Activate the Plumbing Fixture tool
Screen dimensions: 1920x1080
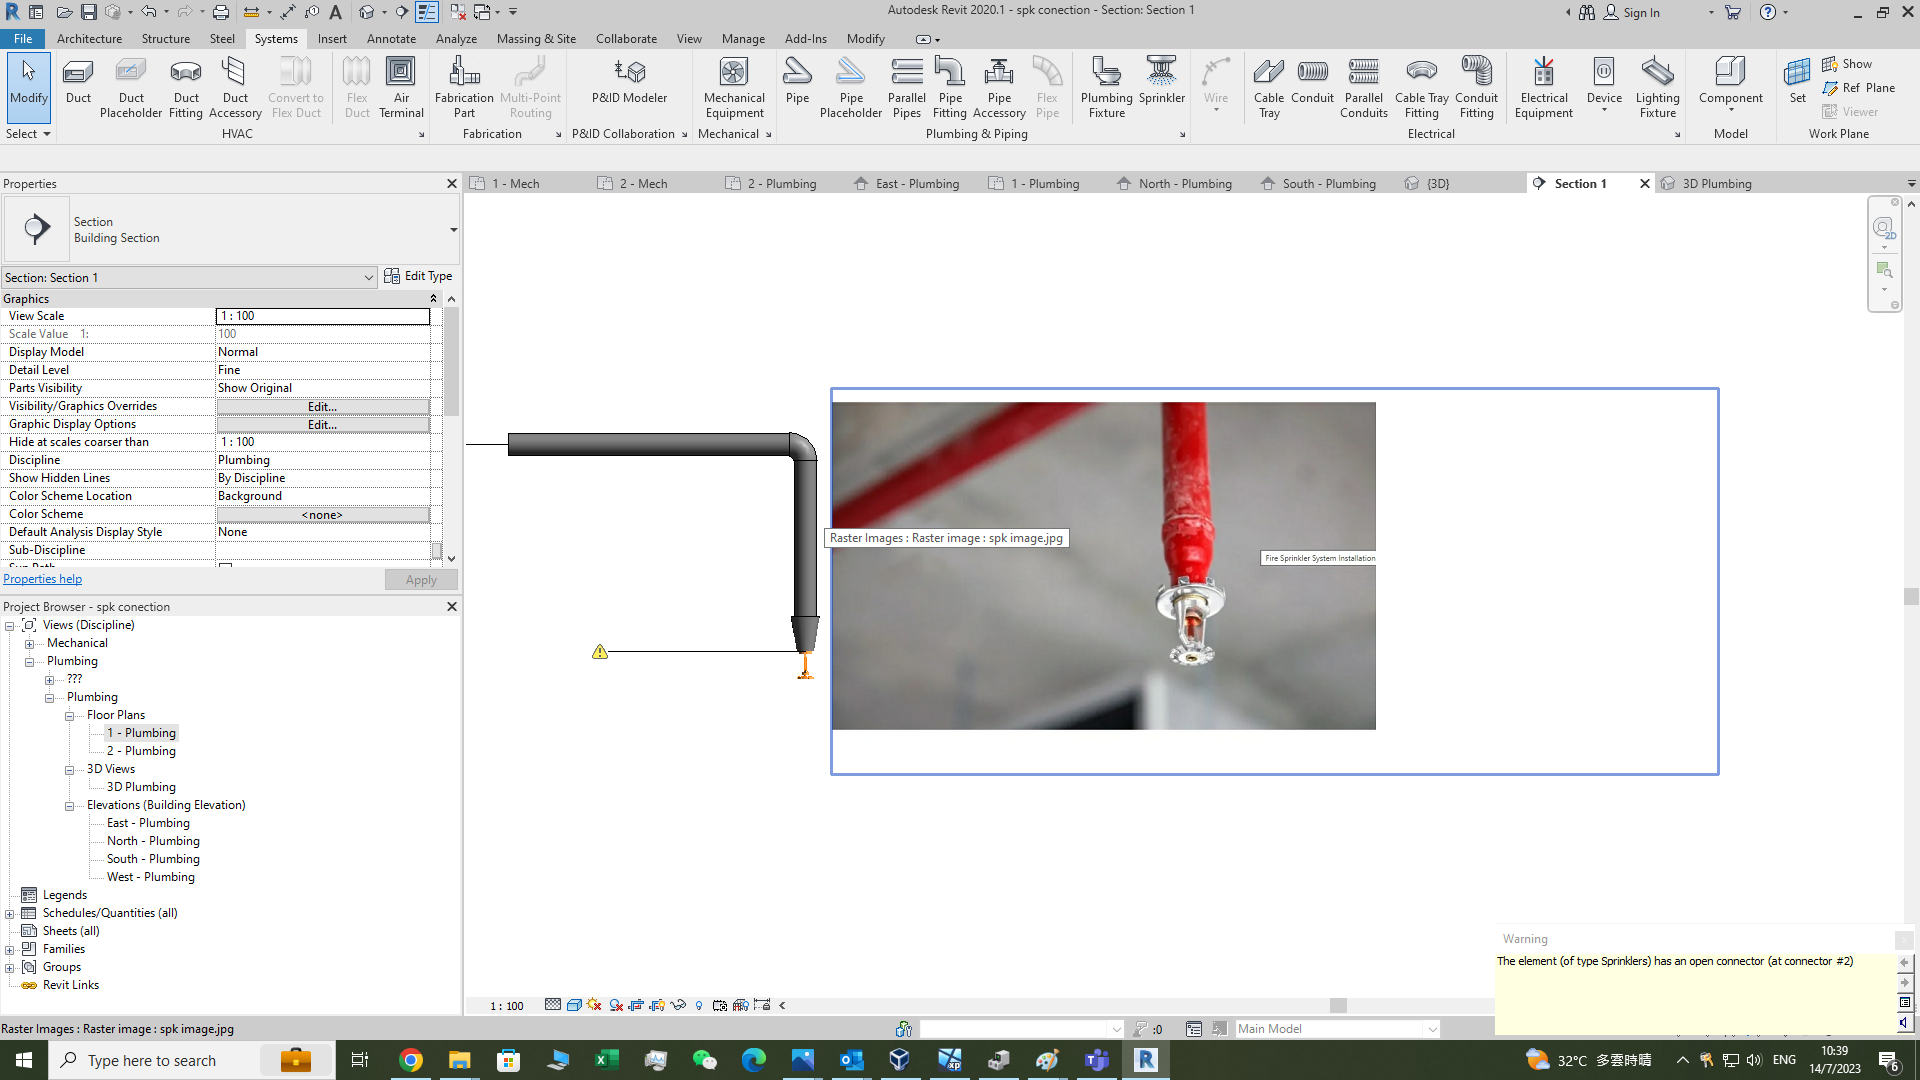pos(1106,85)
